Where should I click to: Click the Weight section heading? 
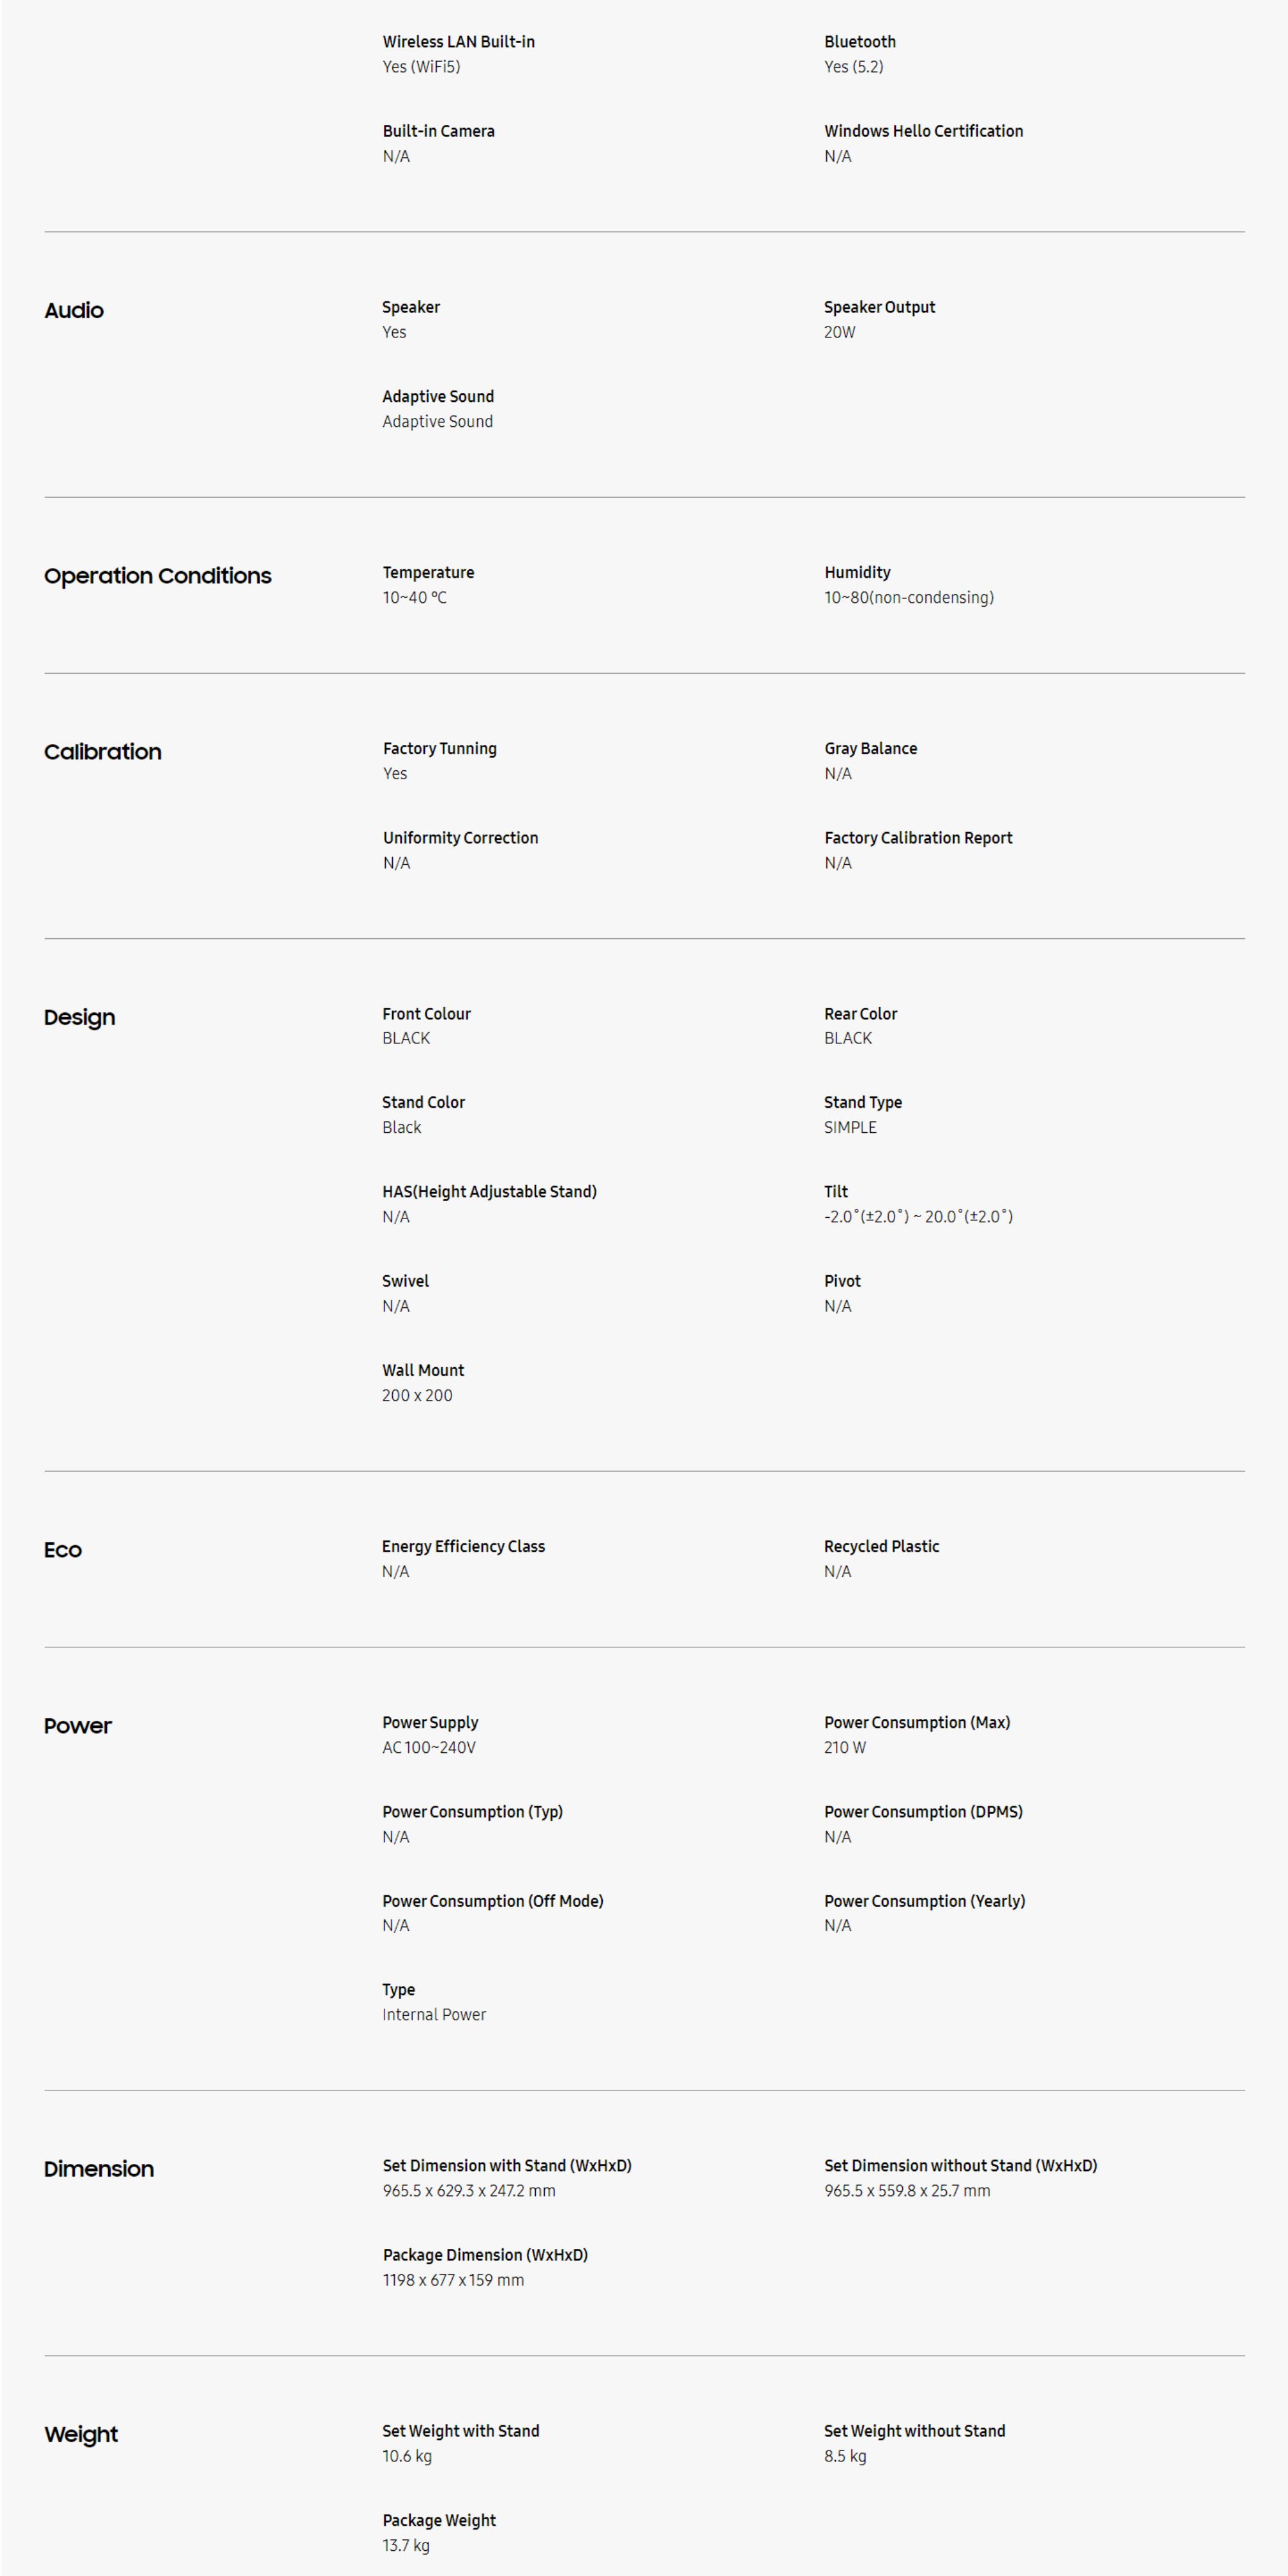tap(80, 2434)
